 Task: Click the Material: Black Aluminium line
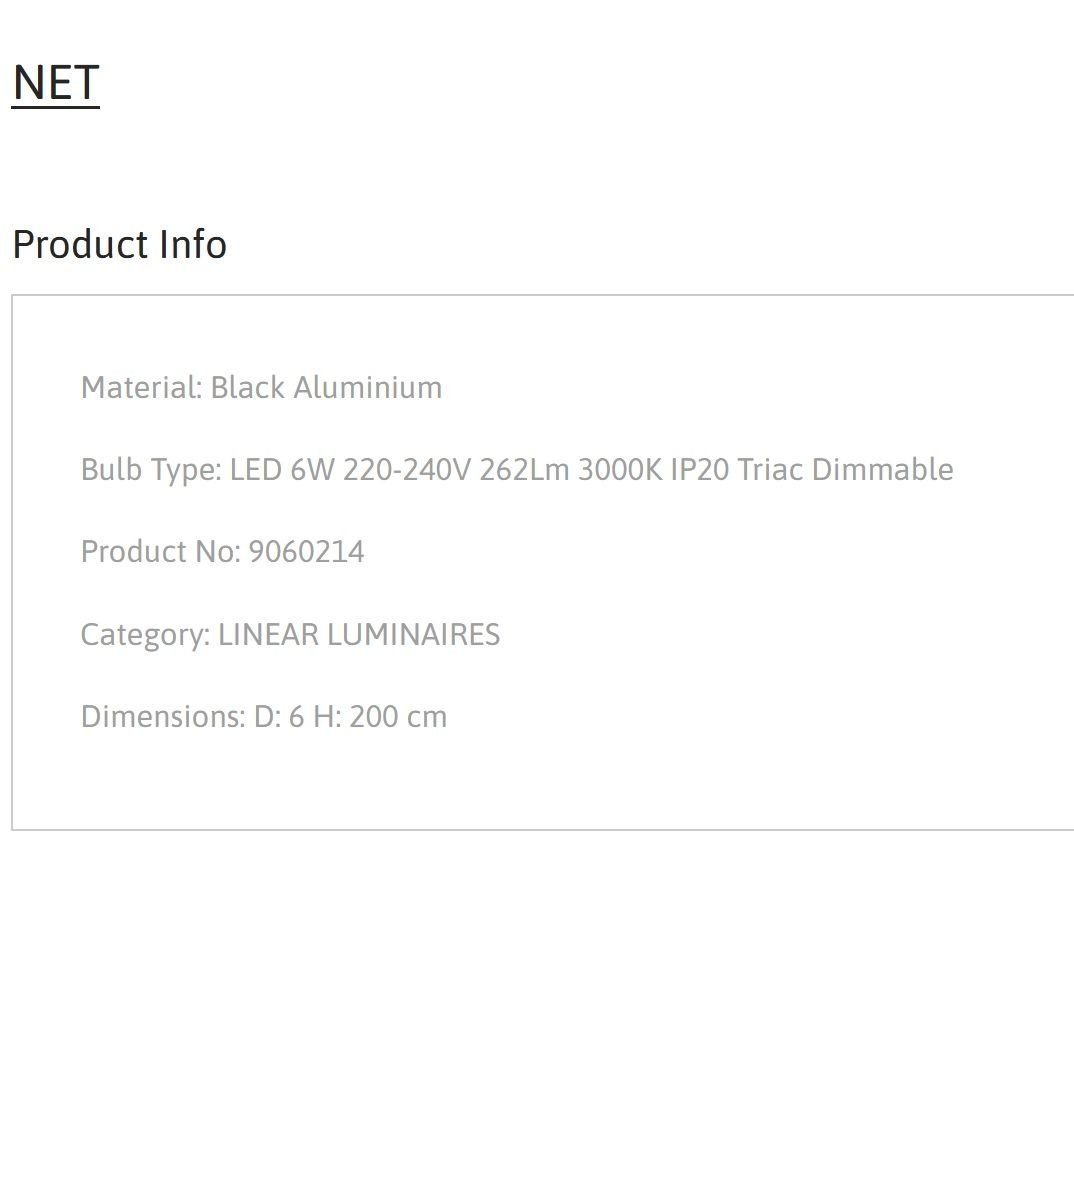(261, 388)
